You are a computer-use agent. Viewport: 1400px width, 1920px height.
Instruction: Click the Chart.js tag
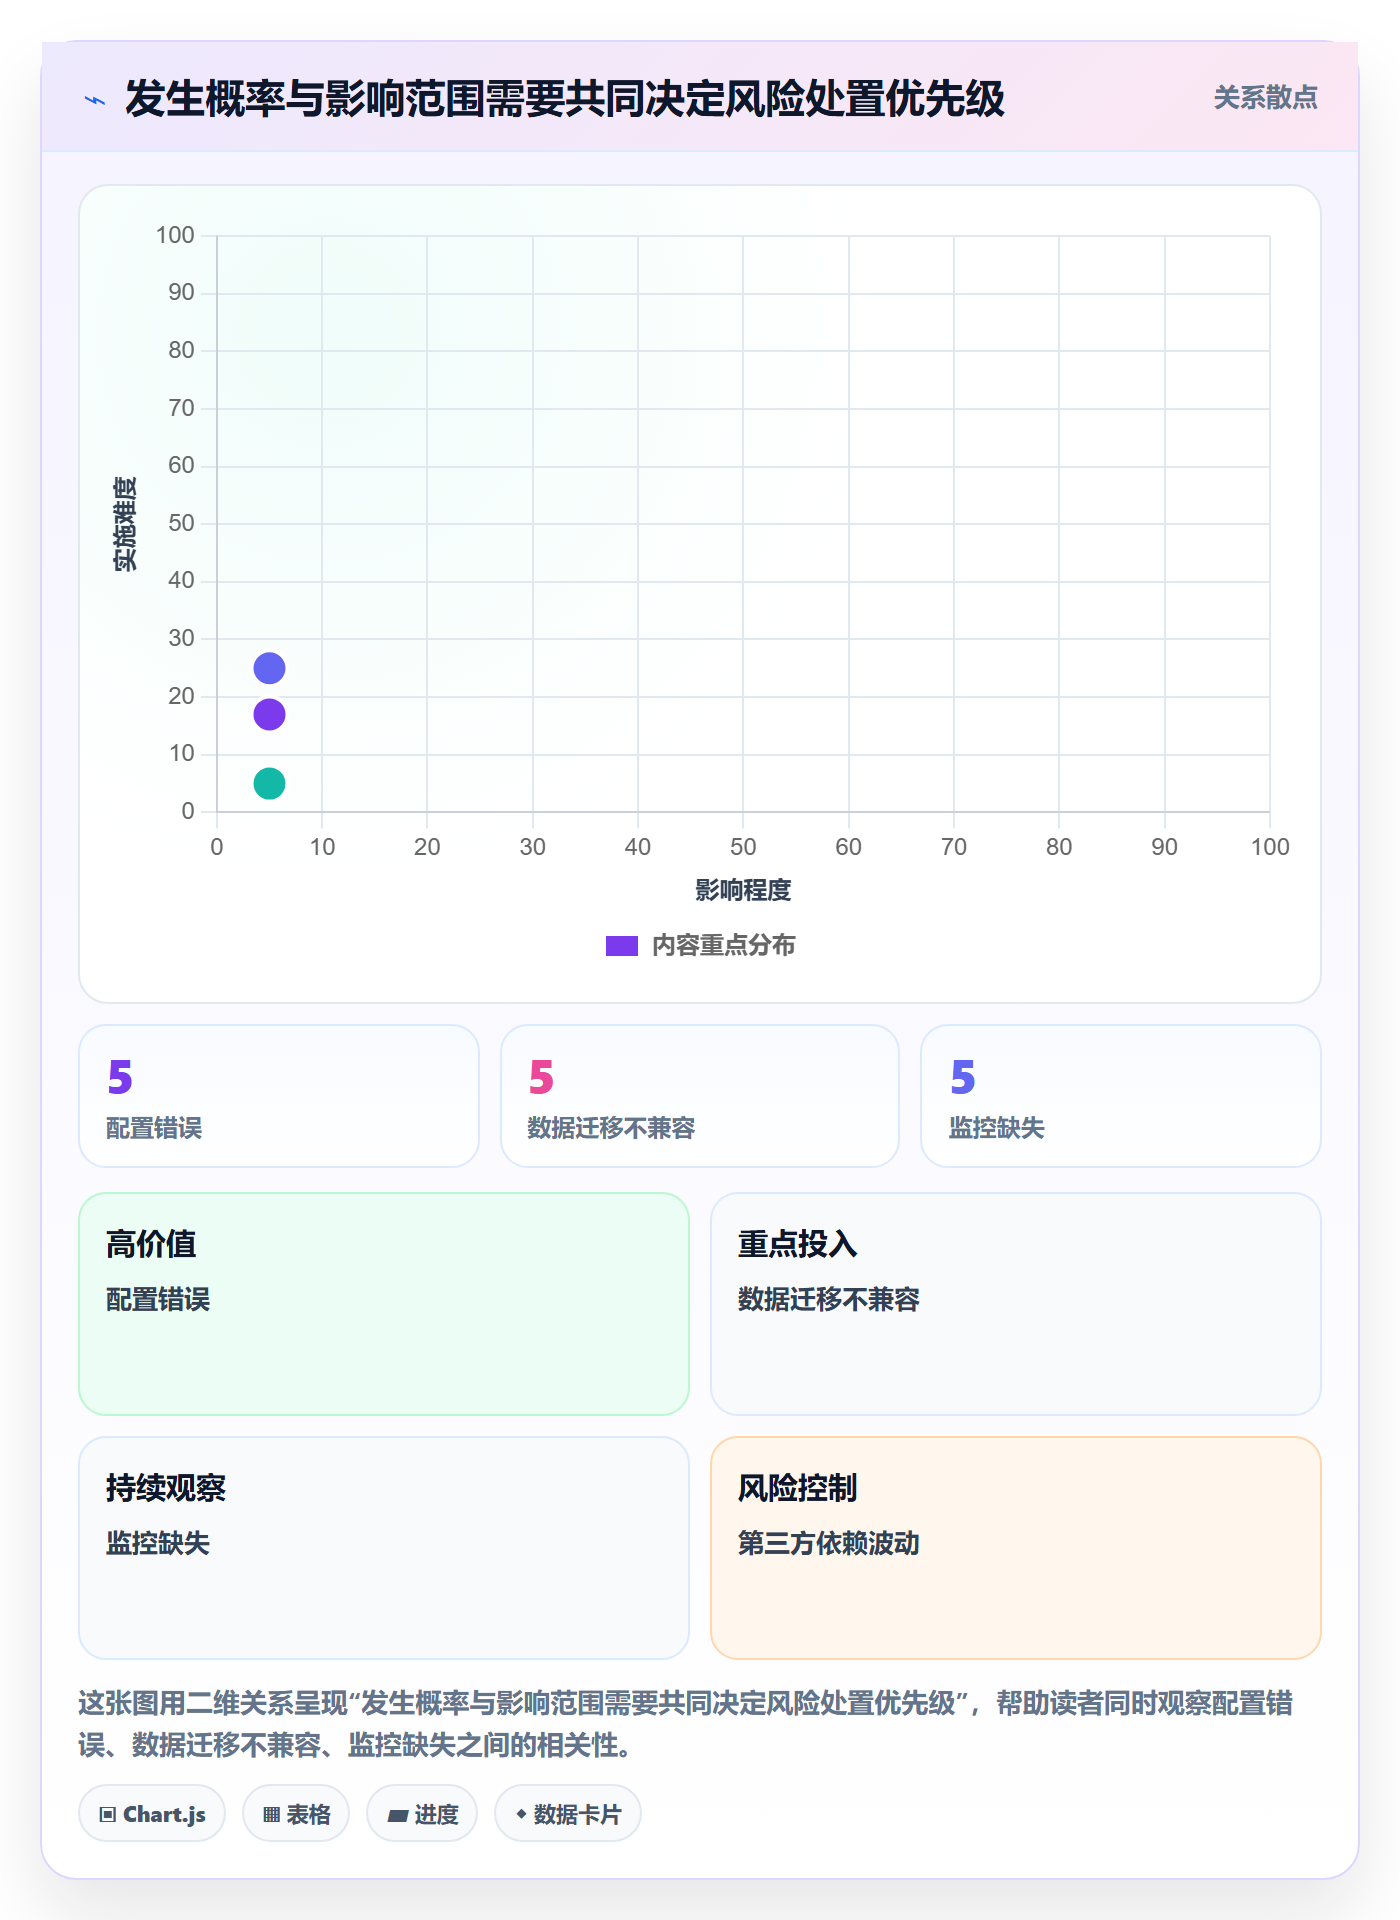click(152, 1814)
